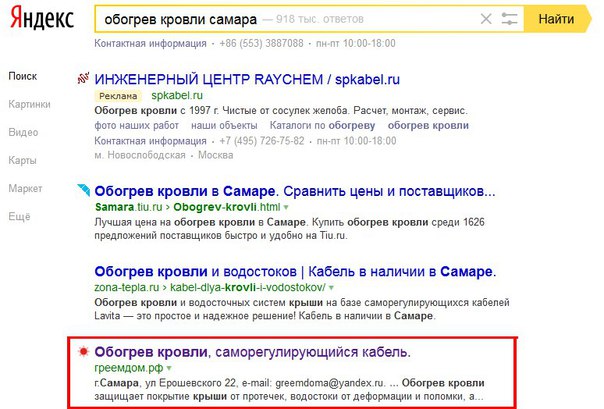This screenshot has height=409, width=604.
Task: Clear the search query with the X icon
Action: click(486, 18)
